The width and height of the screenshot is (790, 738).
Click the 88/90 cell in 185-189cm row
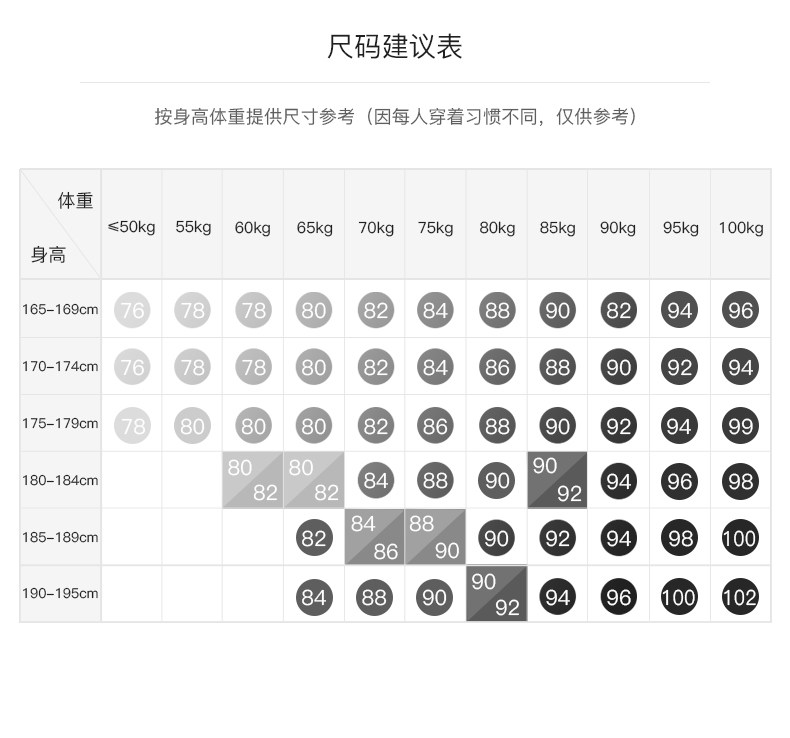point(435,537)
